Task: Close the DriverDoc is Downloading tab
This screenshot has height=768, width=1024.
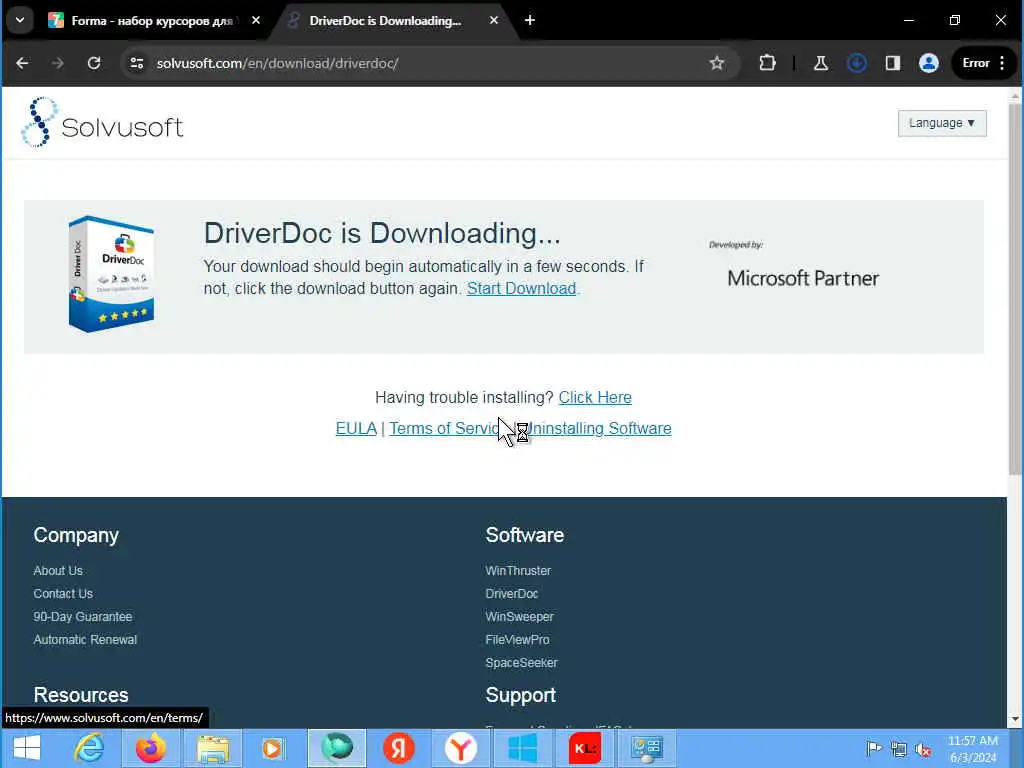Action: pos(494,20)
